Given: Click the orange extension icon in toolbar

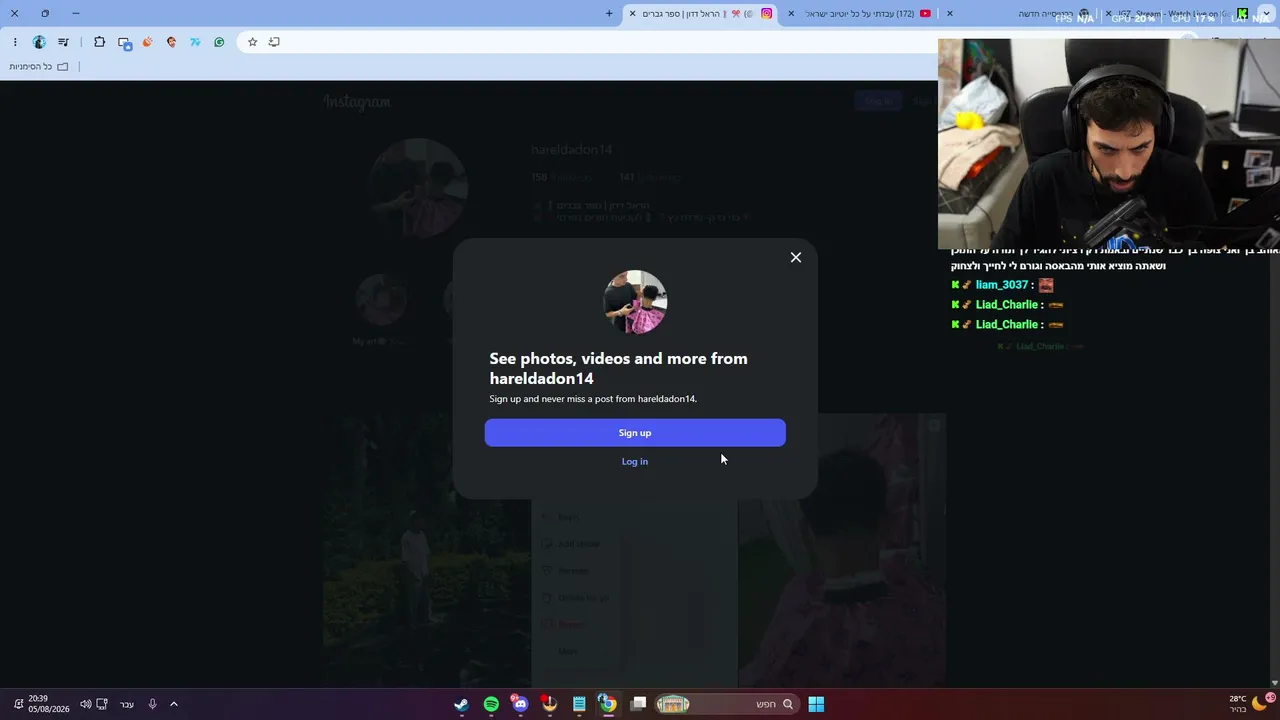Looking at the screenshot, I should [x=148, y=42].
